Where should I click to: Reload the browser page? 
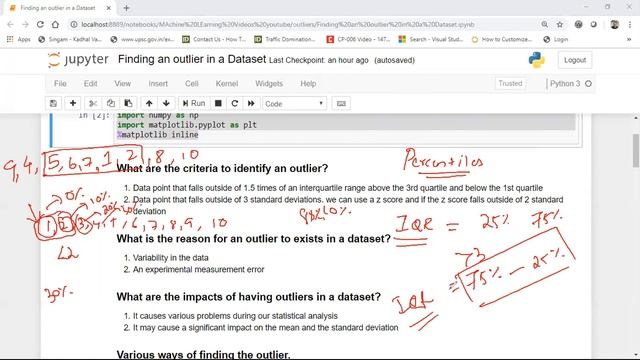click(40, 24)
